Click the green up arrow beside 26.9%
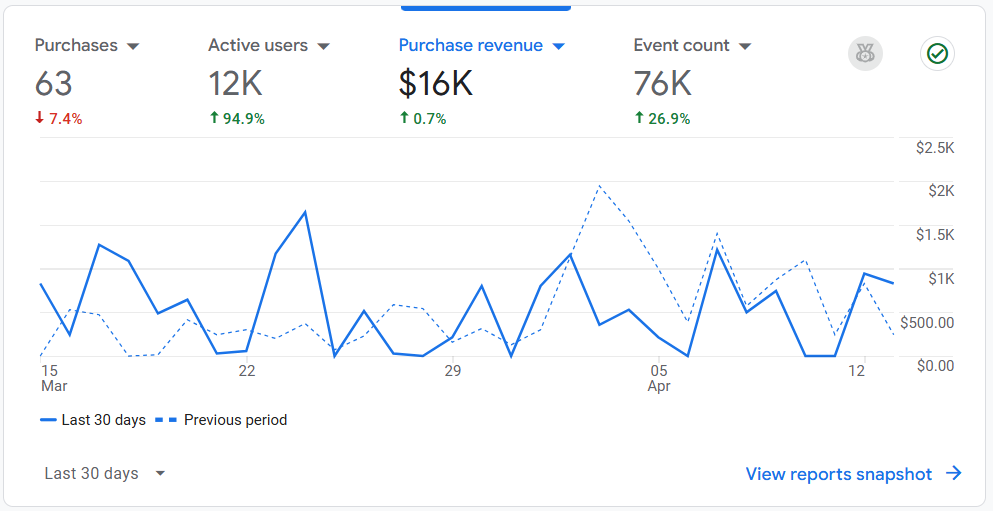This screenshot has height=511, width=993. [639, 118]
